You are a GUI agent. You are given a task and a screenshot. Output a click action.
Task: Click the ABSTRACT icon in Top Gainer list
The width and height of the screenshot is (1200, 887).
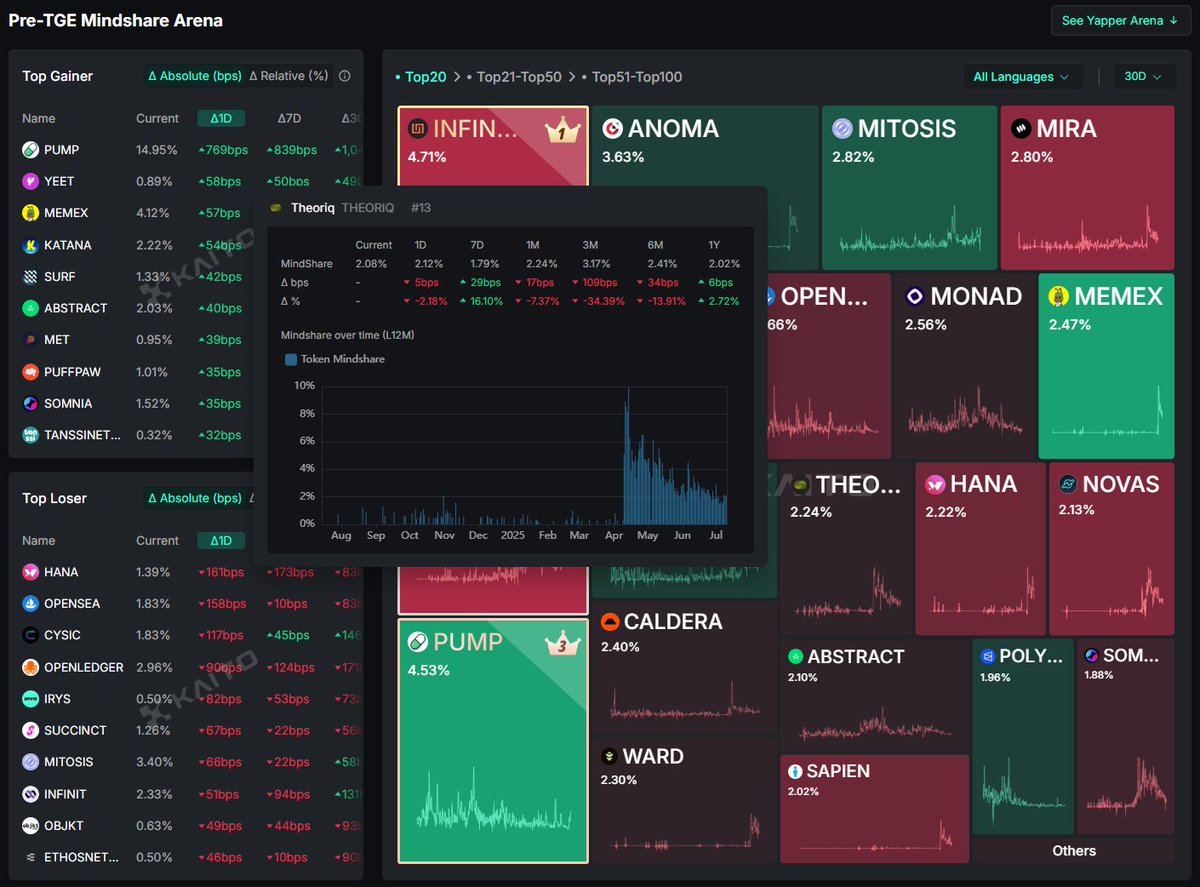[31, 308]
